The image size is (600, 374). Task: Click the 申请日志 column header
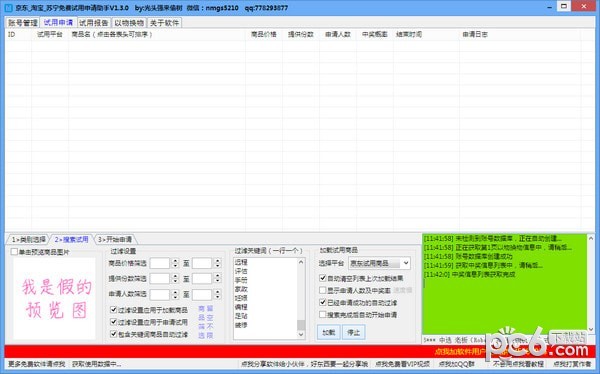point(520,34)
